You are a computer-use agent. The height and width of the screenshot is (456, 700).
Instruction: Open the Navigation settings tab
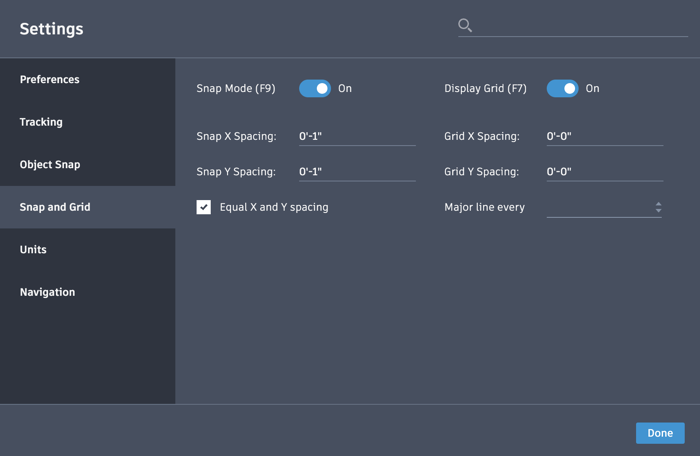click(47, 292)
